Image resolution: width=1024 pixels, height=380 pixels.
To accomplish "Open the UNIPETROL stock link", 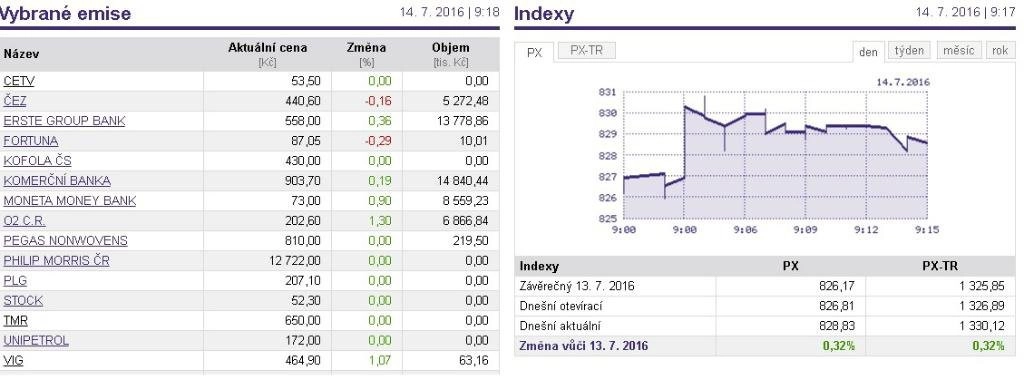I will point(35,340).
